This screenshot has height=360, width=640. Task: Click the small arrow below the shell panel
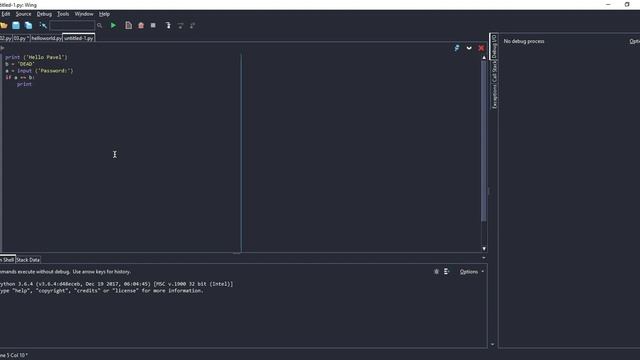click(492, 344)
